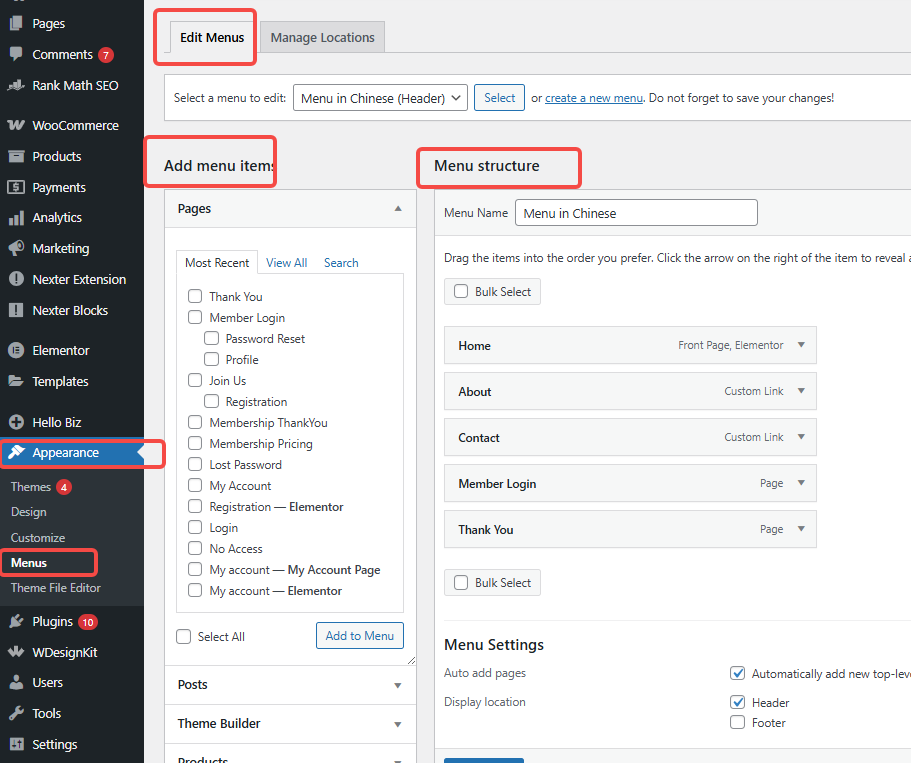This screenshot has height=763, width=911.
Task: Click the create a new menu link
Action: [594, 97]
